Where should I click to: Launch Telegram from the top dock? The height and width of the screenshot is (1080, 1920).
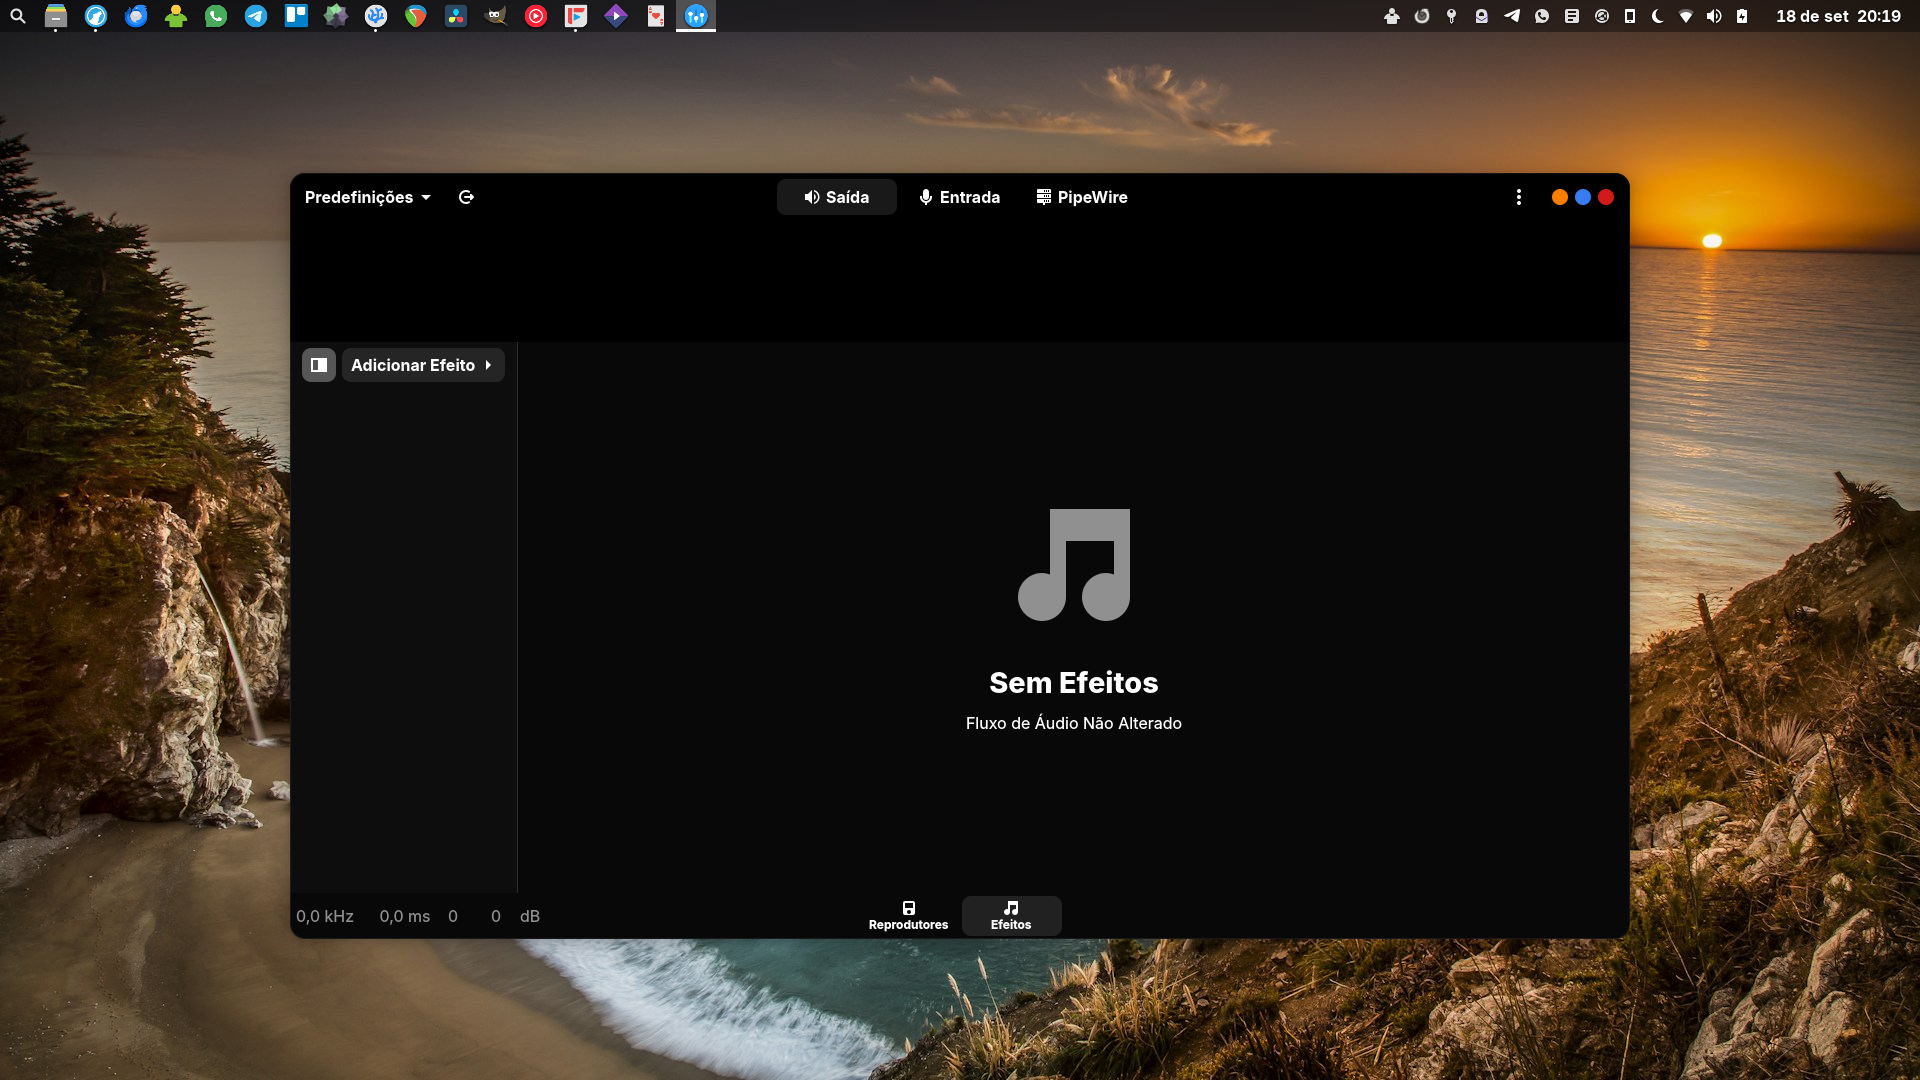(x=256, y=16)
